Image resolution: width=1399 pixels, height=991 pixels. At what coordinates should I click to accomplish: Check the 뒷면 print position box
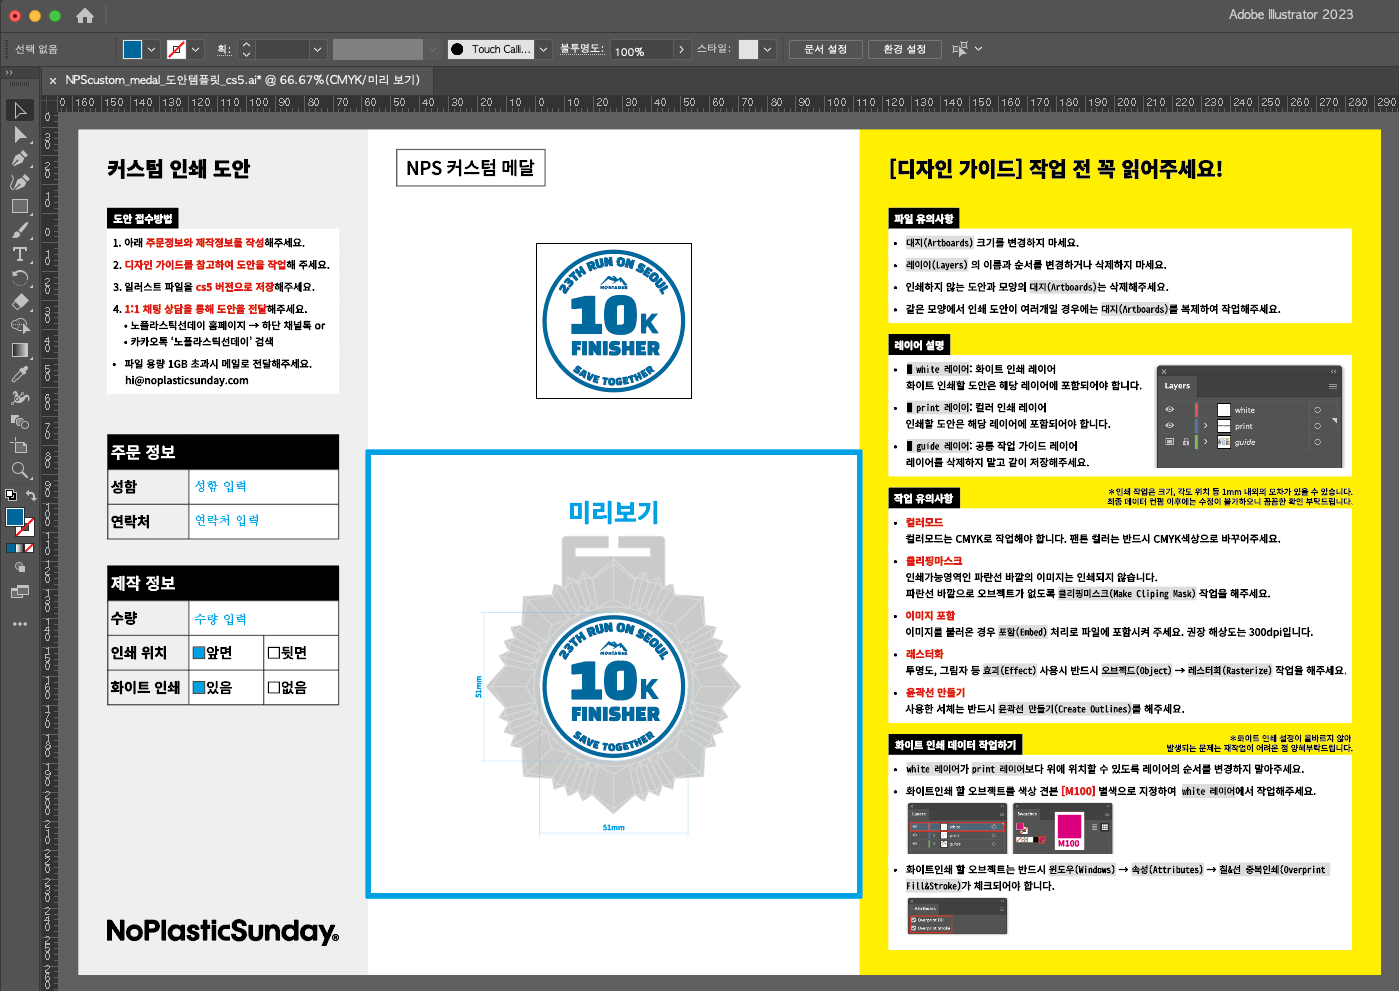(274, 653)
